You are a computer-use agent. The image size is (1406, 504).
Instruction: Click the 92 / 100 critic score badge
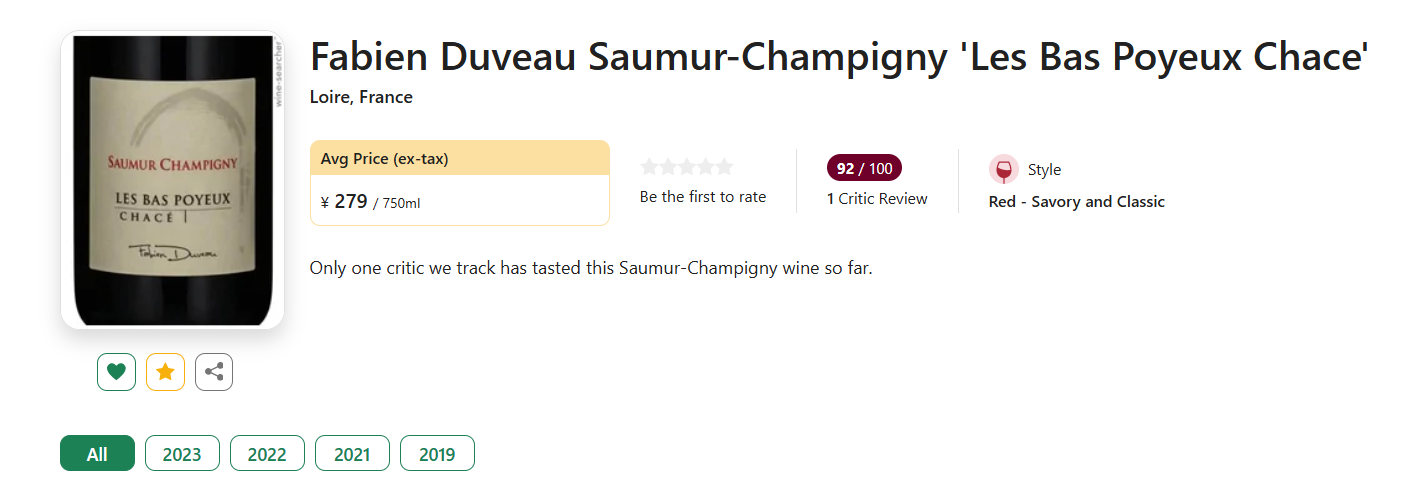864,168
